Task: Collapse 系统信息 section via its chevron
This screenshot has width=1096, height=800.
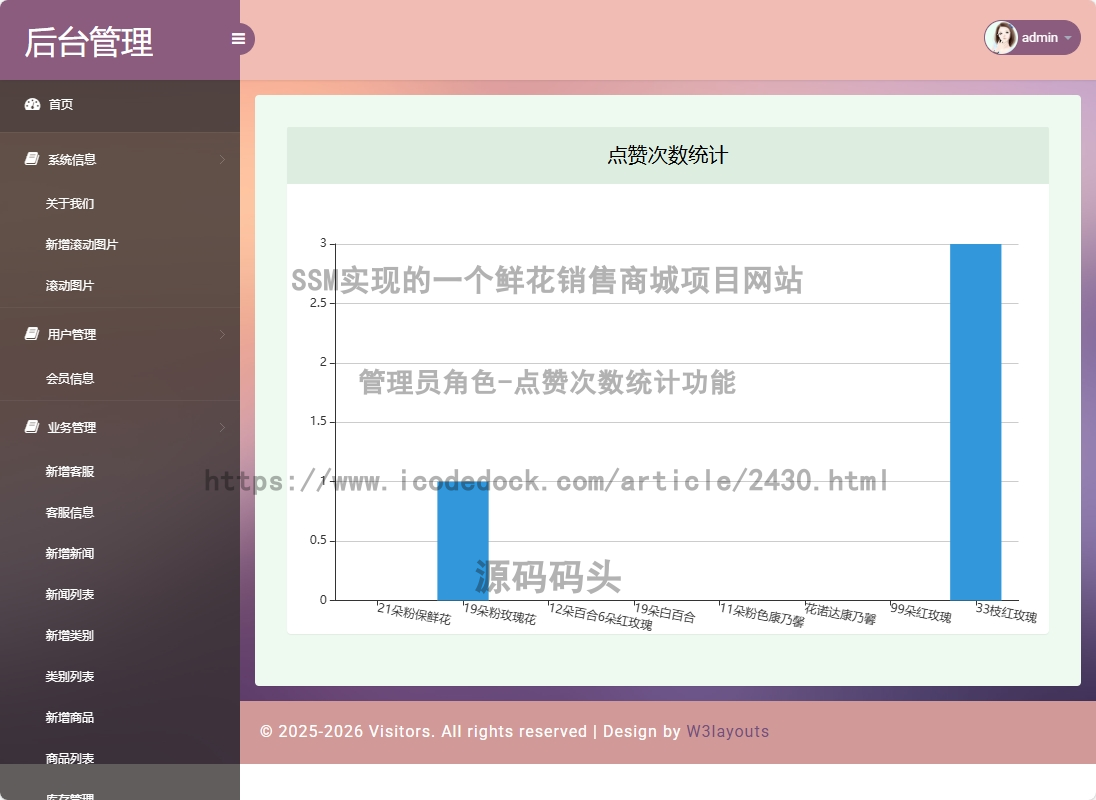Action: [222, 159]
